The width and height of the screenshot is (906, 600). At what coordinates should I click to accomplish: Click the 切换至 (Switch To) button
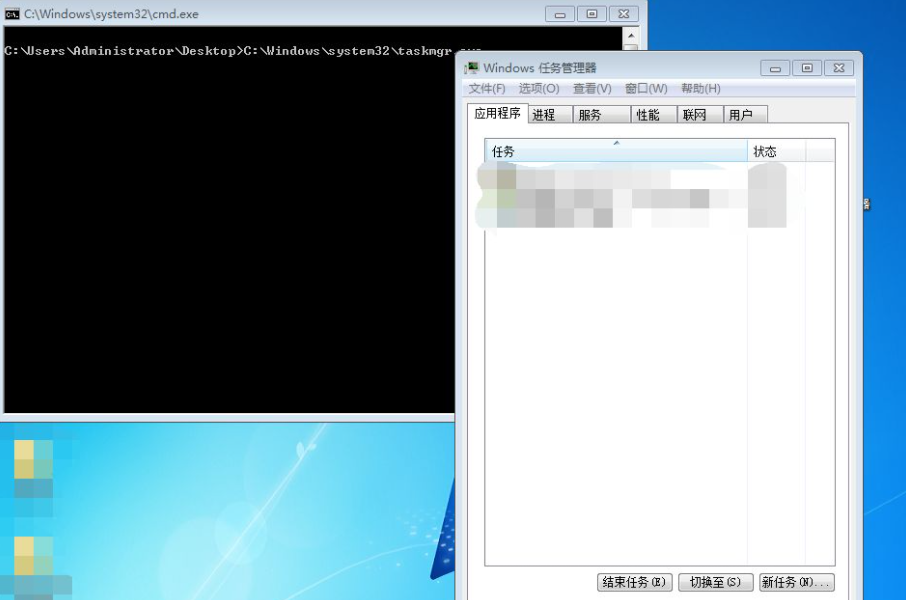pyautogui.click(x=716, y=582)
